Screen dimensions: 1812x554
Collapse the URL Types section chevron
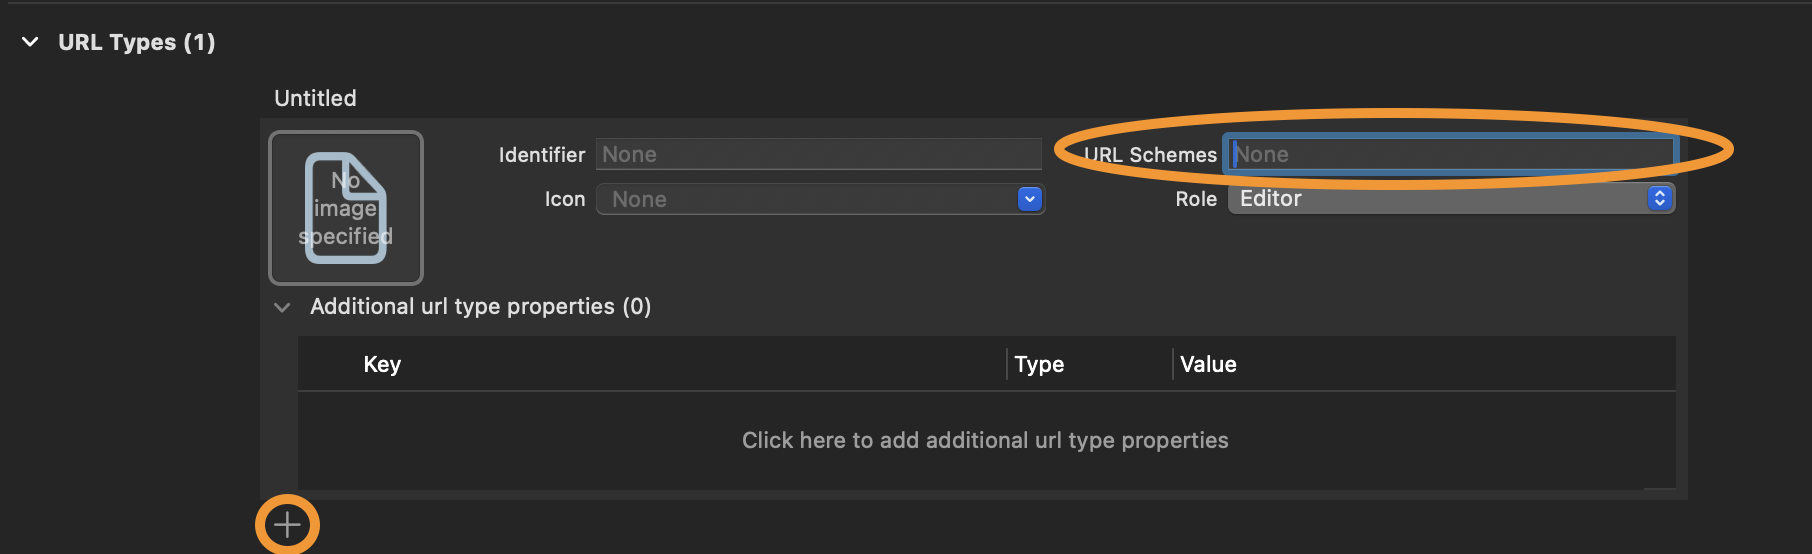(31, 42)
